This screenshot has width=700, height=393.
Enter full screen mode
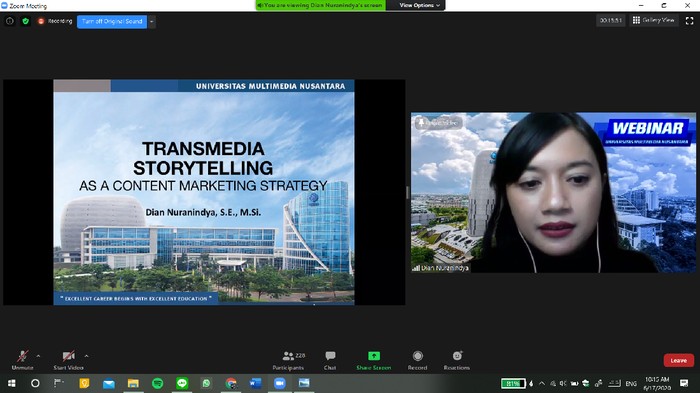tap(689, 21)
